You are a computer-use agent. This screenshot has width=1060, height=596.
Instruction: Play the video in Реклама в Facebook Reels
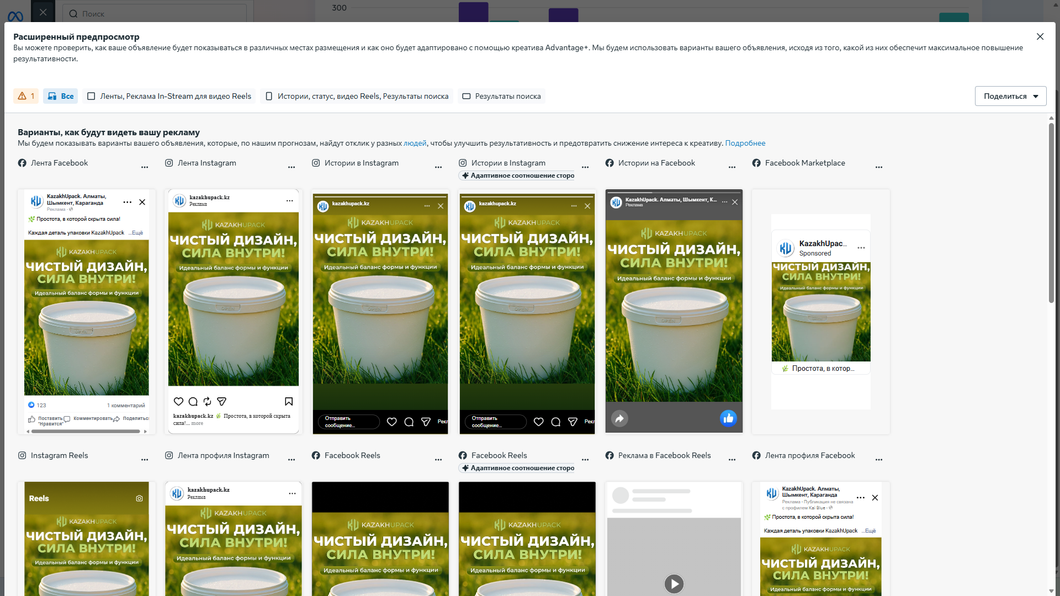(x=673, y=583)
